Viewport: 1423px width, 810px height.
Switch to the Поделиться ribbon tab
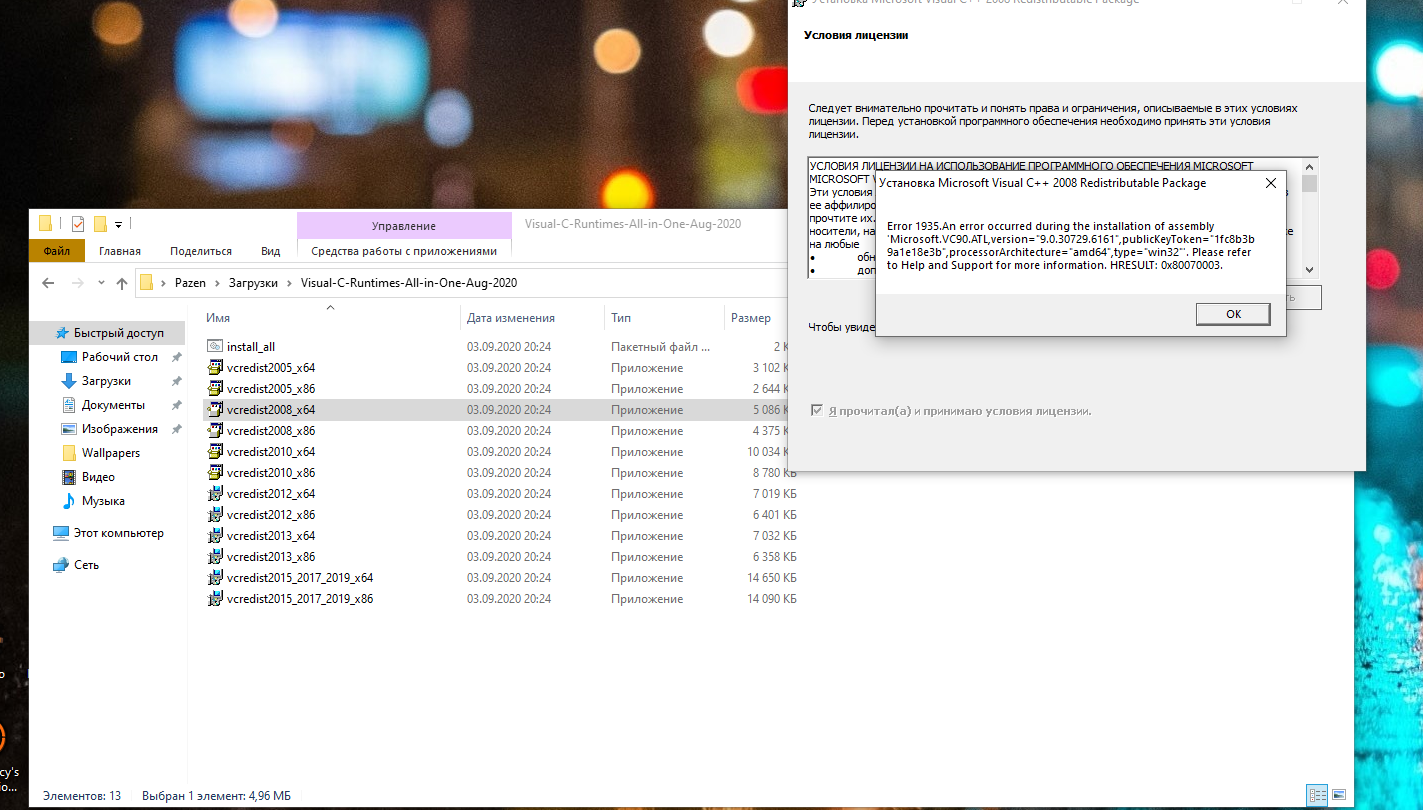pos(201,251)
